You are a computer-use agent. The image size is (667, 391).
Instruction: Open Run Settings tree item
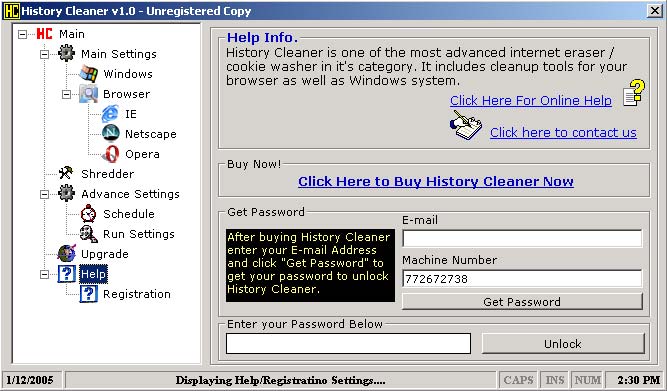139,234
